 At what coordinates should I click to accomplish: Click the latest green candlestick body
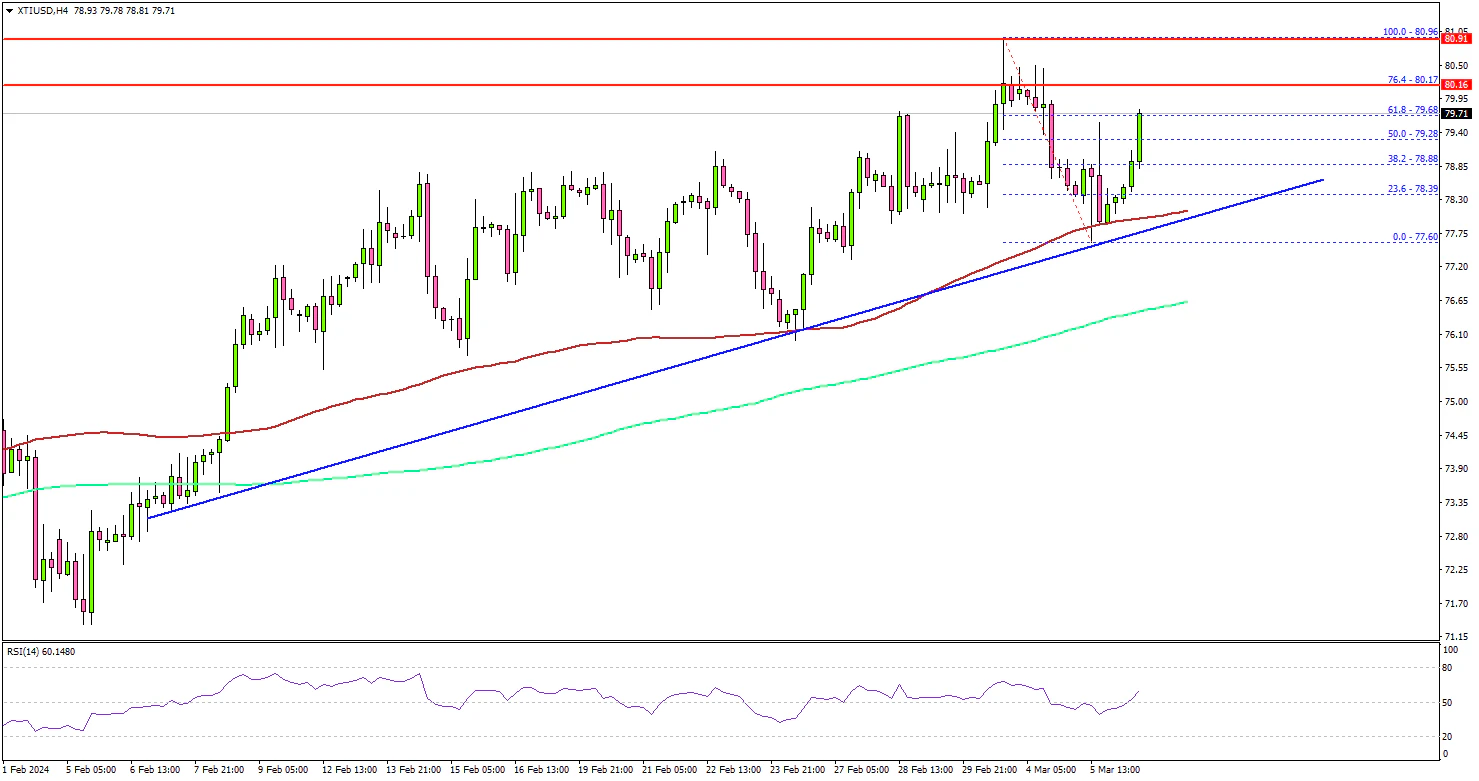[1140, 138]
